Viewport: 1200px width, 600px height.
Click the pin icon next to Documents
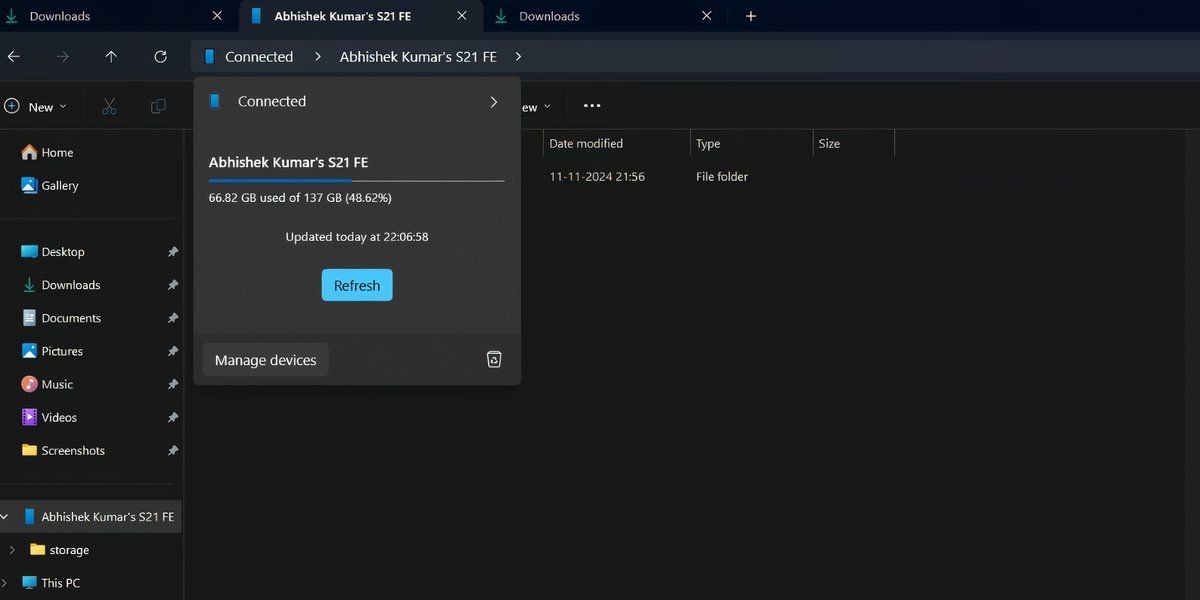tap(172, 318)
